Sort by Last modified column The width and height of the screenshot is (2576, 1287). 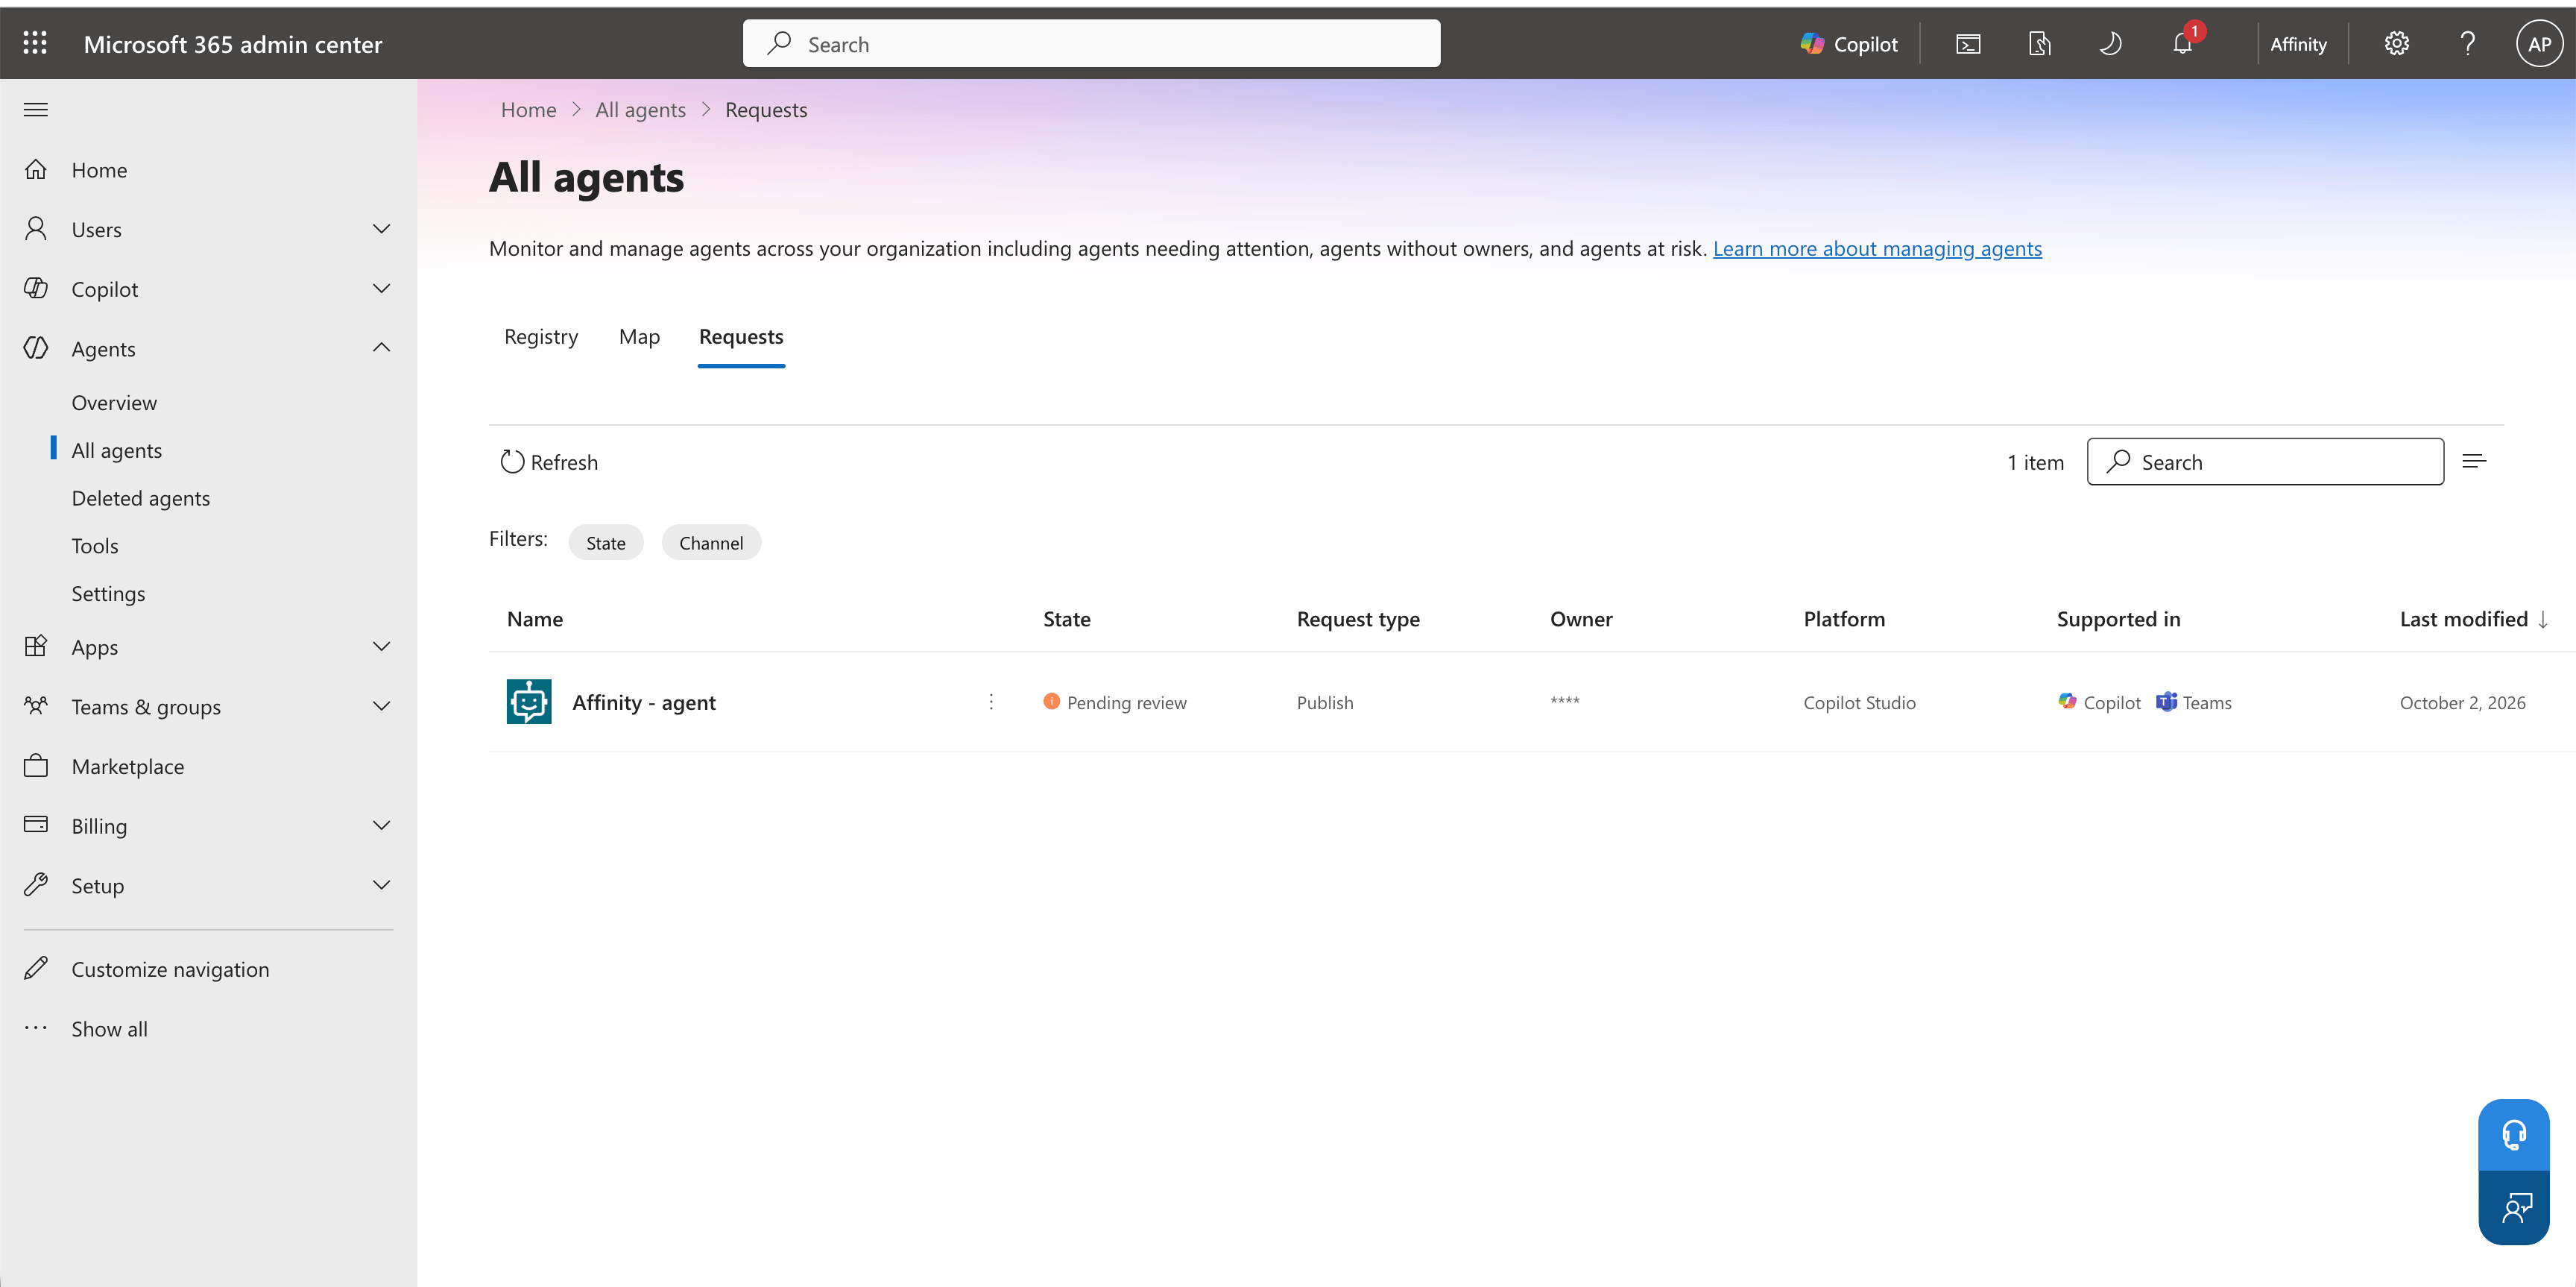[2473, 619]
